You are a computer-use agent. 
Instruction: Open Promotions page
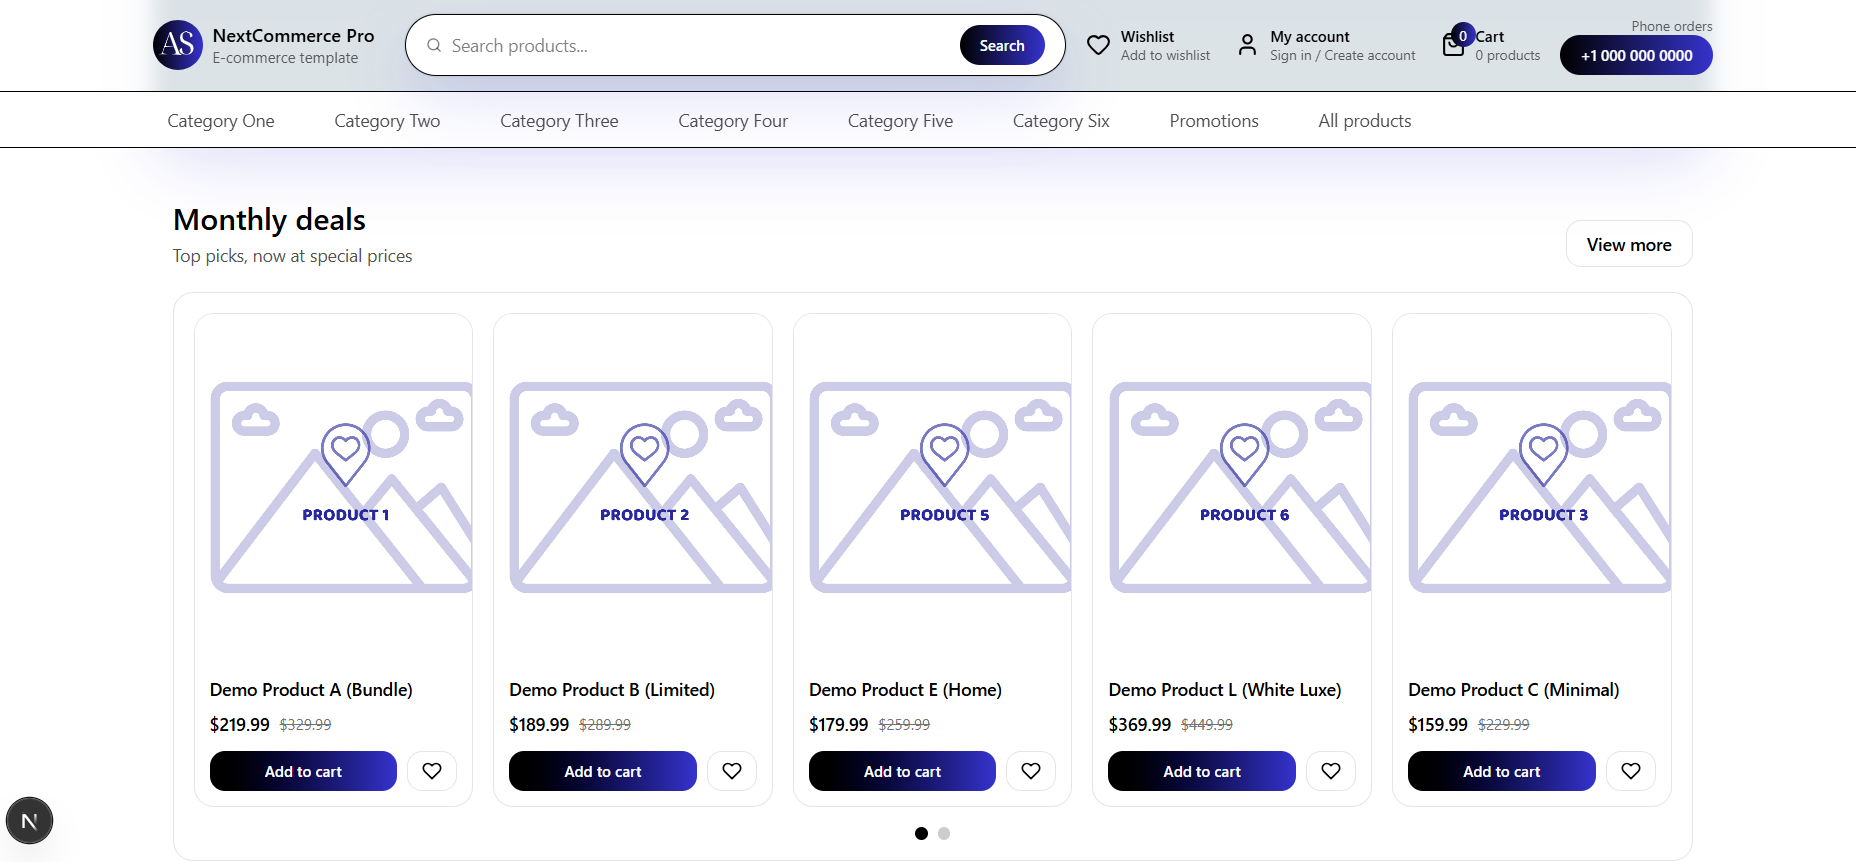pos(1214,121)
